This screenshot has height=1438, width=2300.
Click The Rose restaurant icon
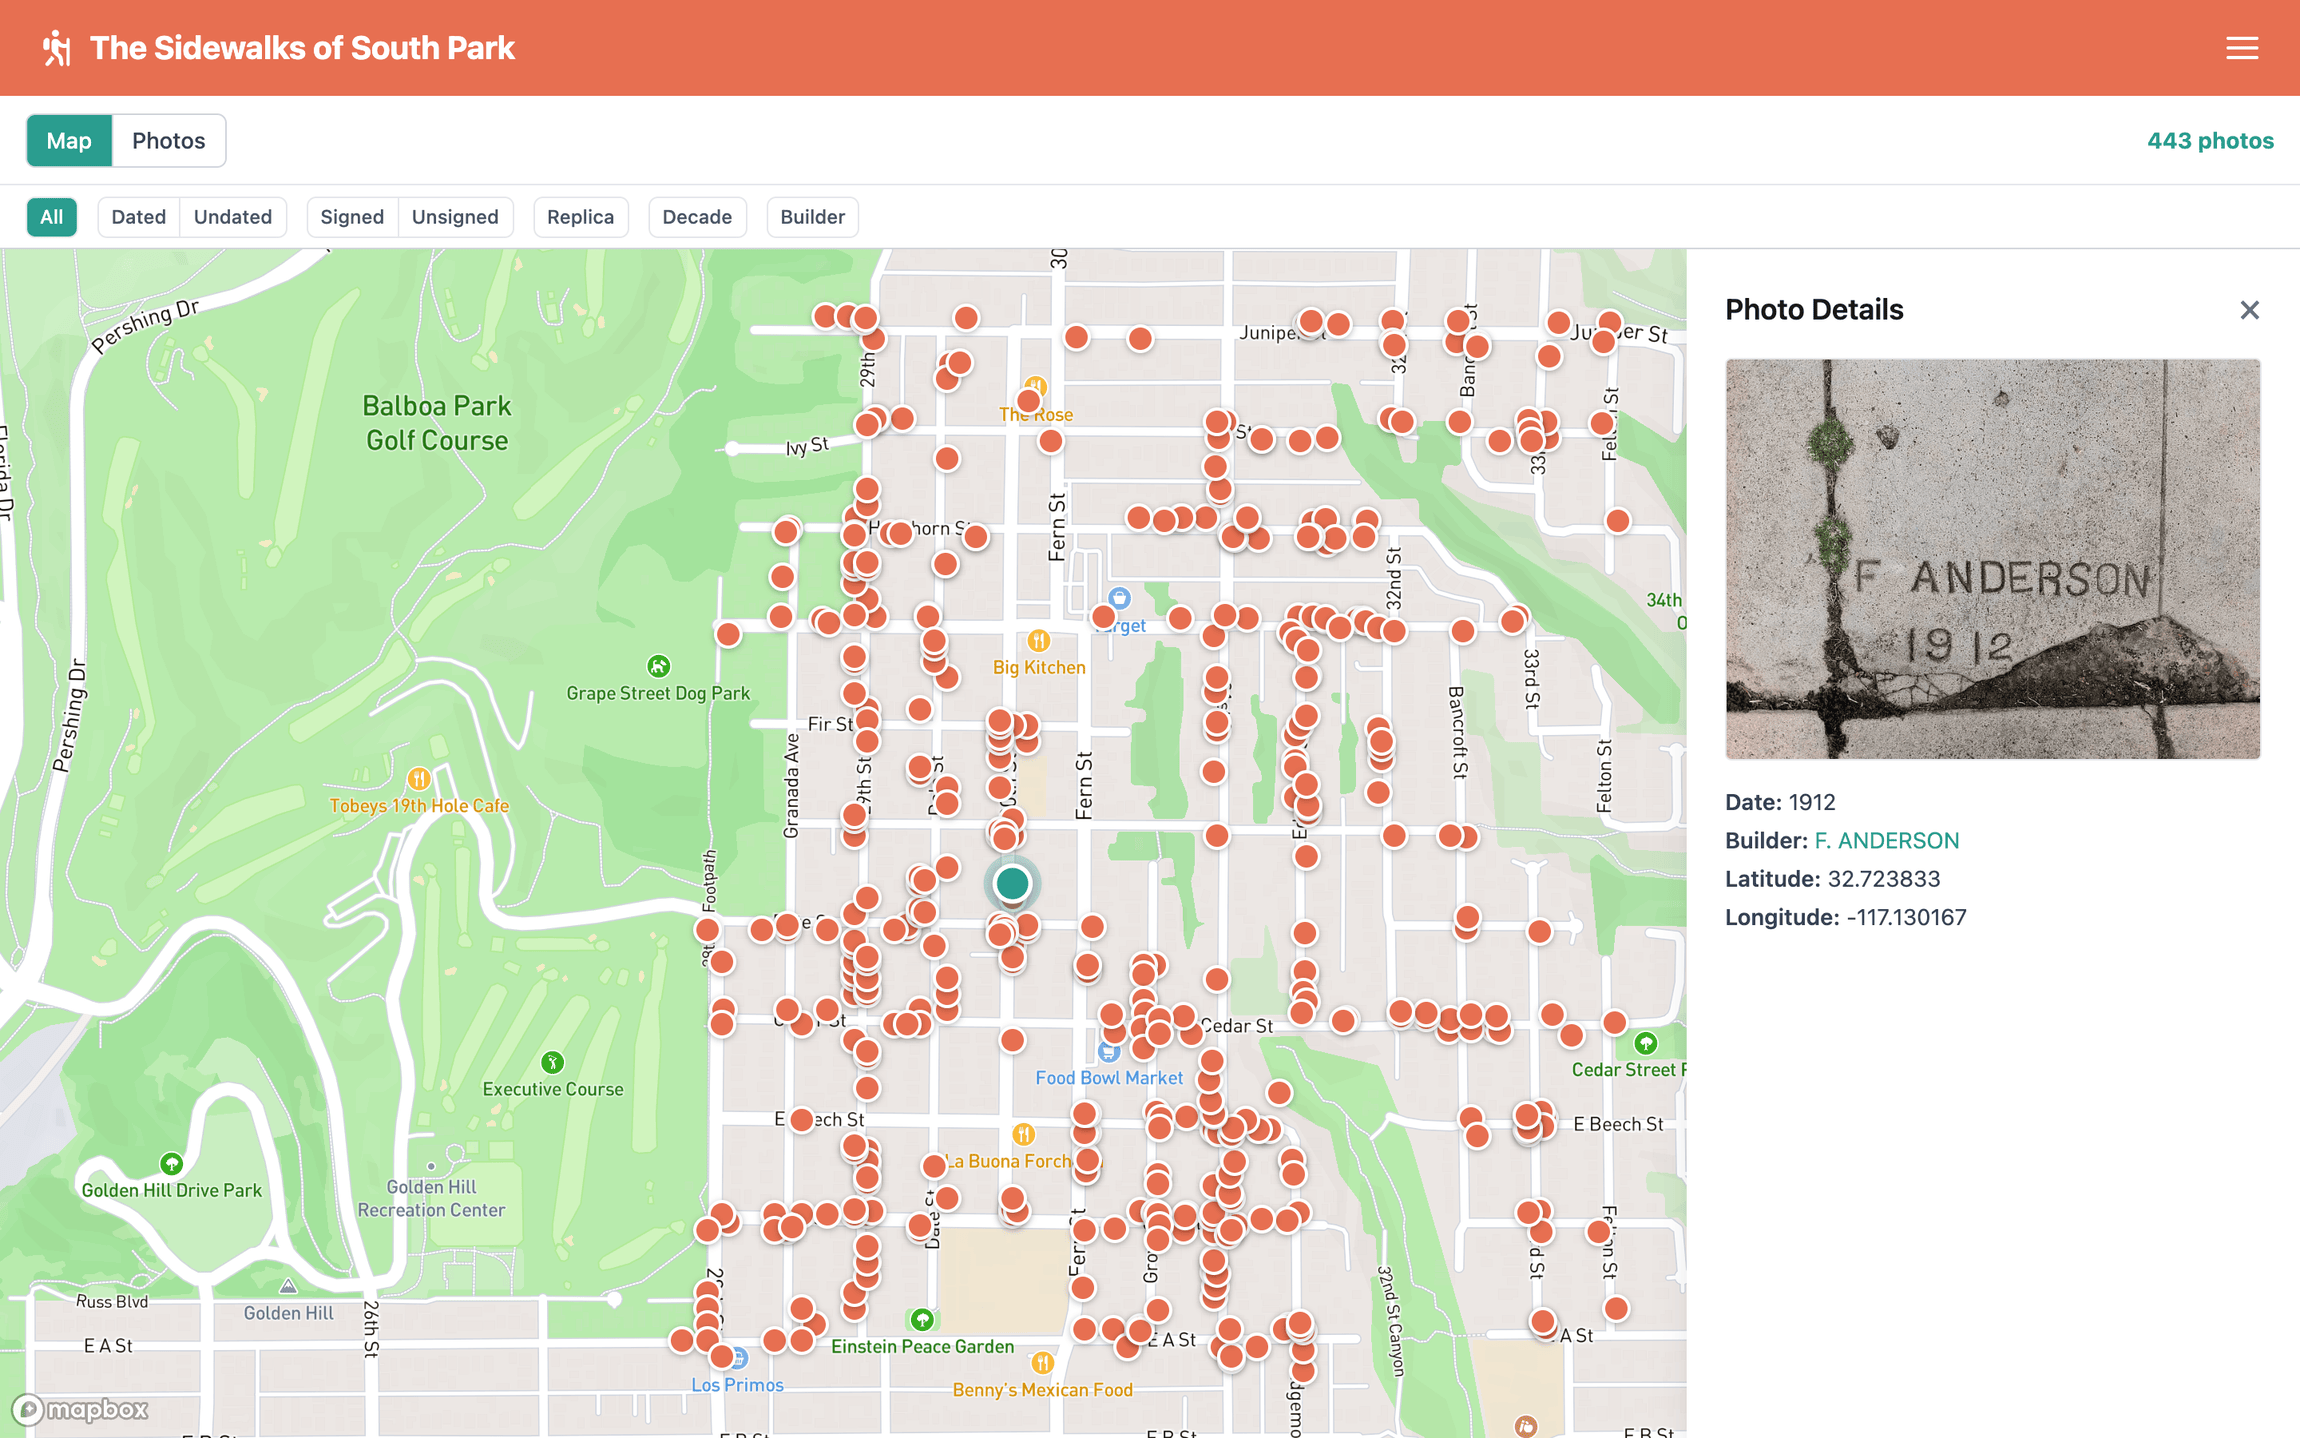coord(1036,386)
